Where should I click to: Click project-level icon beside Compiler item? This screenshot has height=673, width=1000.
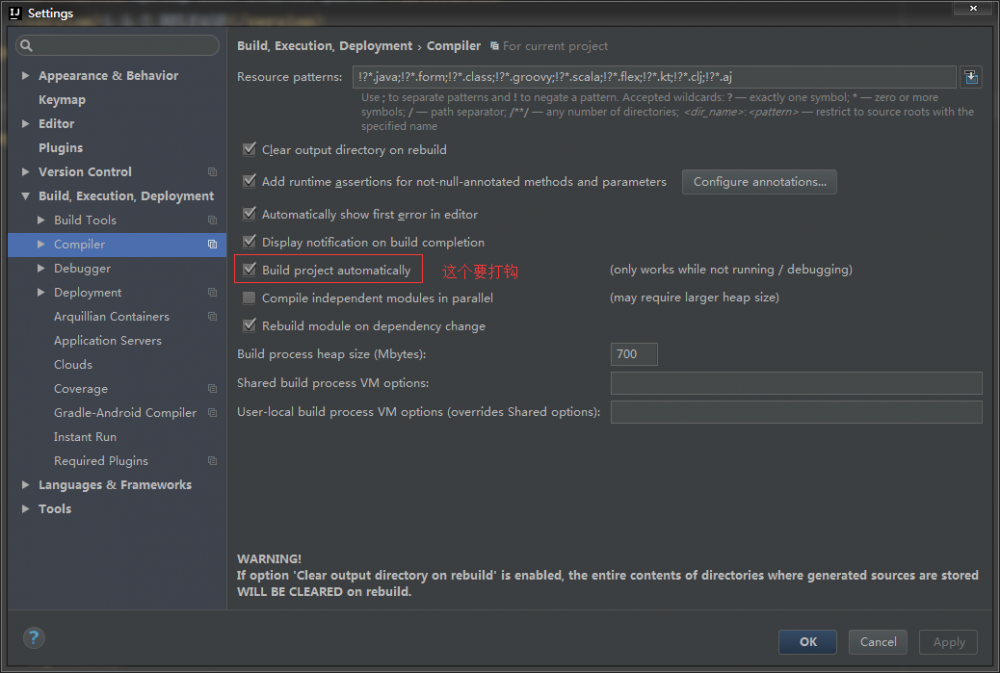point(212,244)
